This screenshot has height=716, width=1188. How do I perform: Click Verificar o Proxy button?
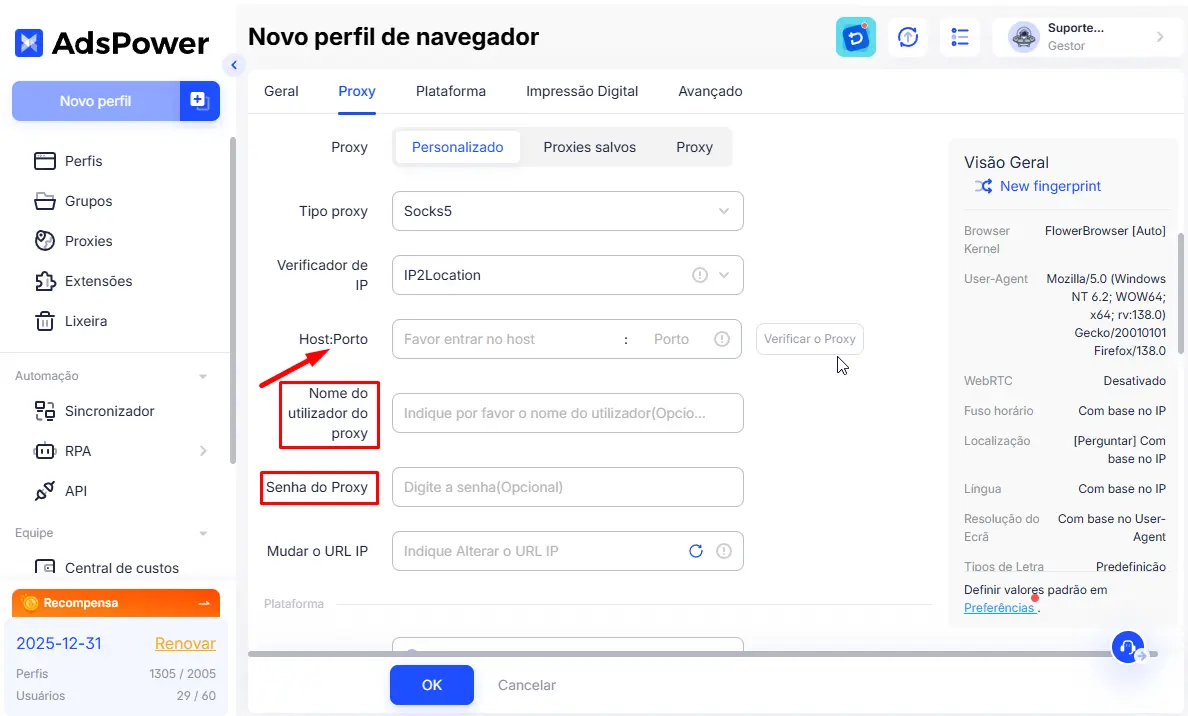[809, 339]
